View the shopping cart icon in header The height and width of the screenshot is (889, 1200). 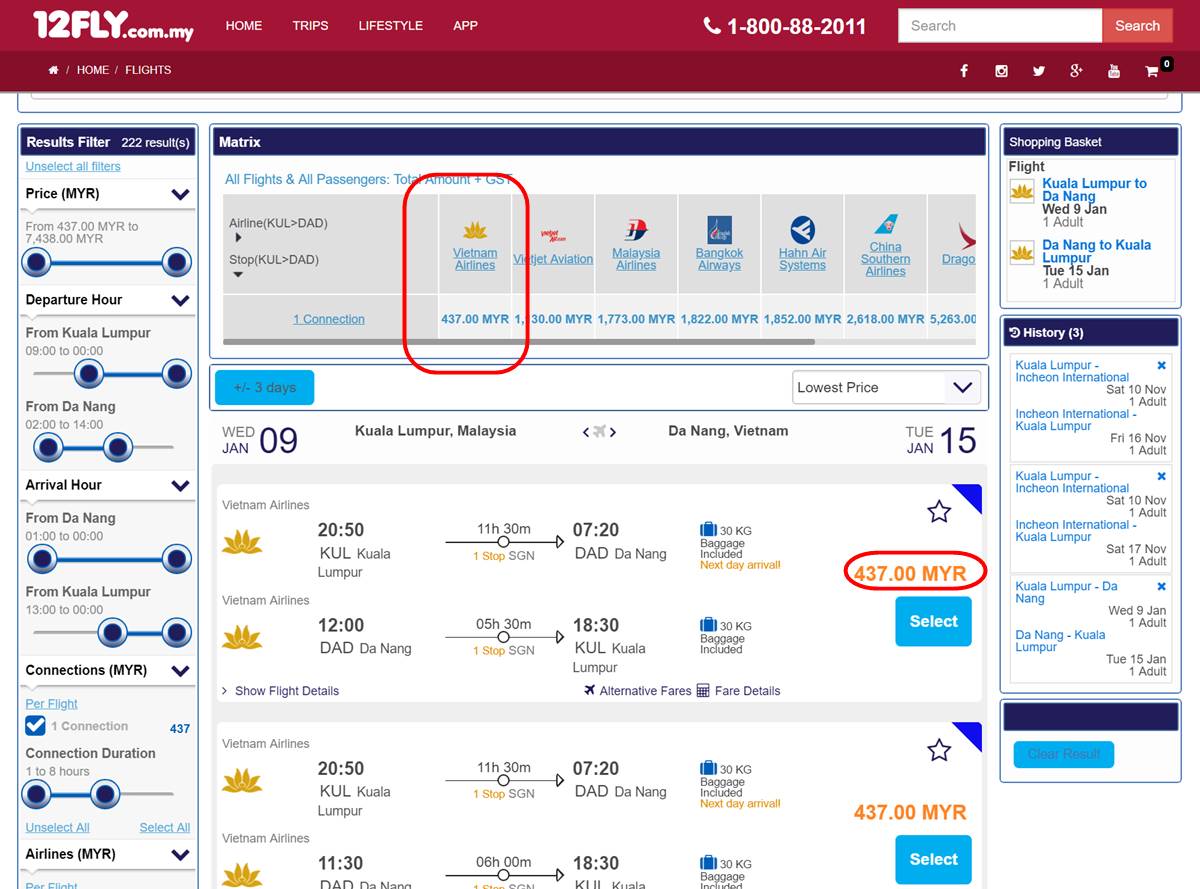point(1152,71)
